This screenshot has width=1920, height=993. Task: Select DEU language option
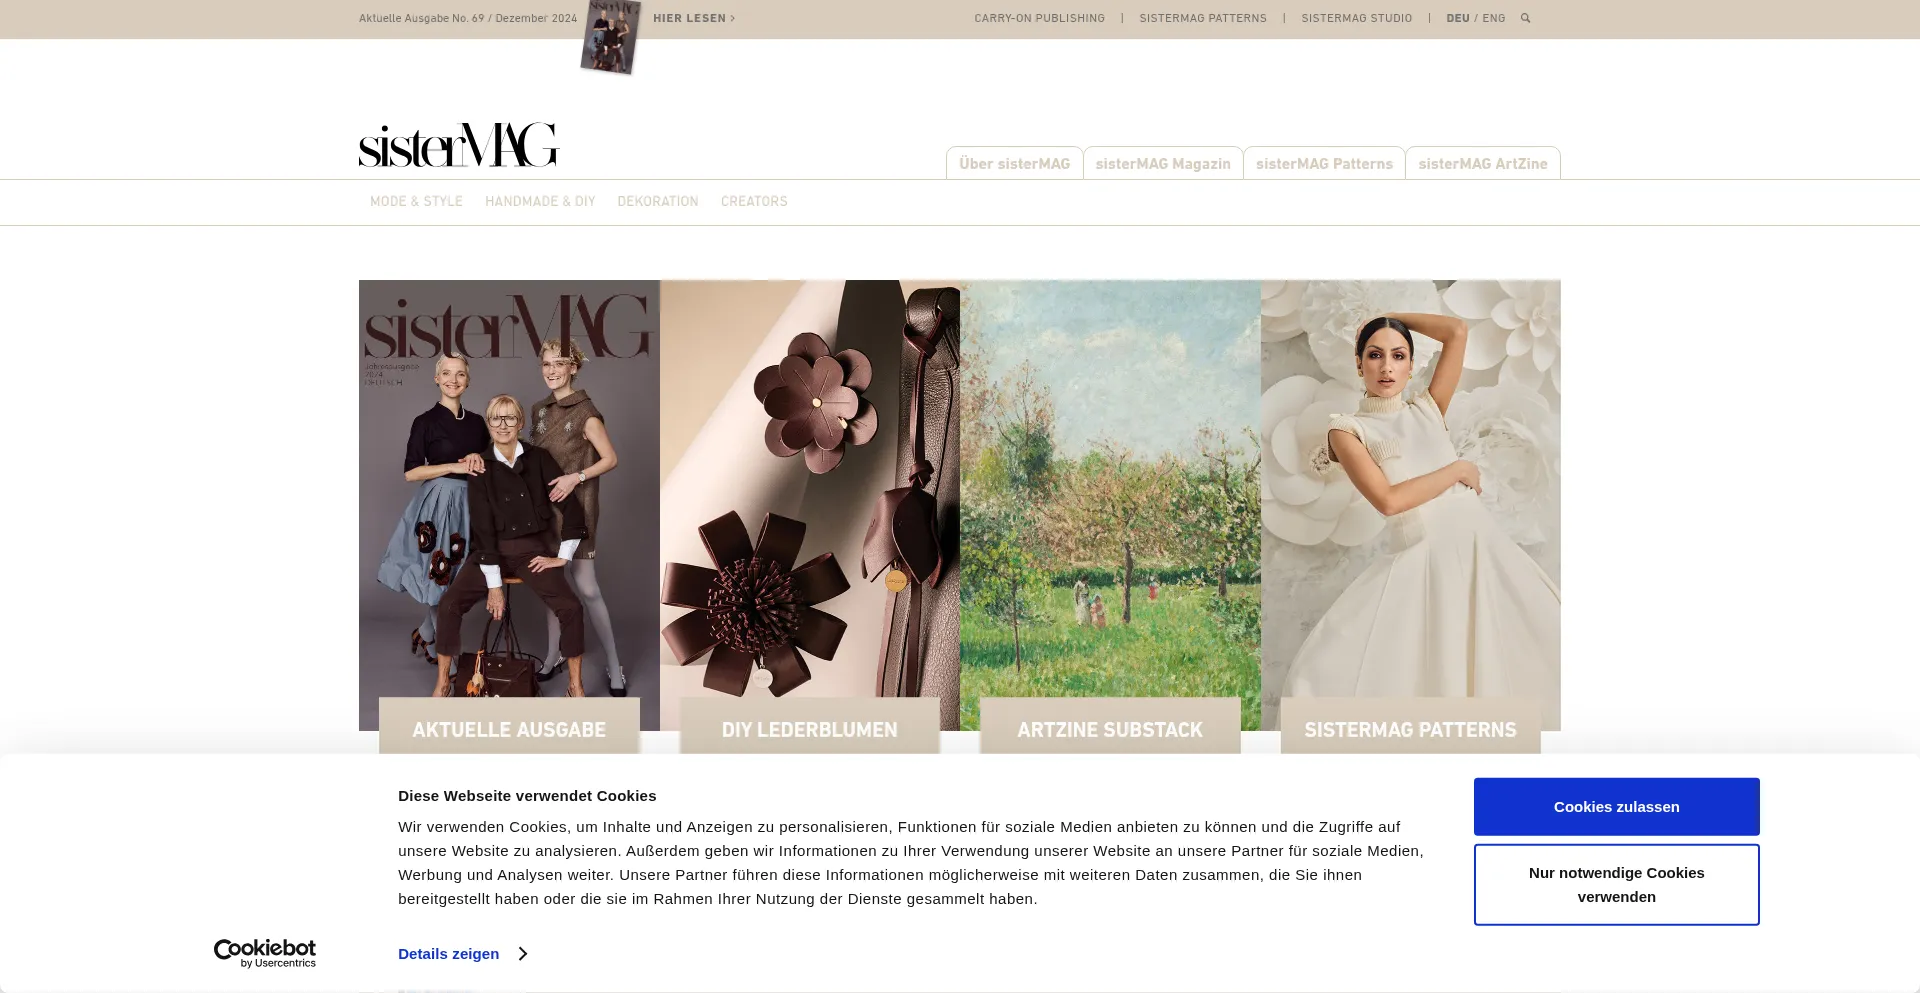[1457, 18]
